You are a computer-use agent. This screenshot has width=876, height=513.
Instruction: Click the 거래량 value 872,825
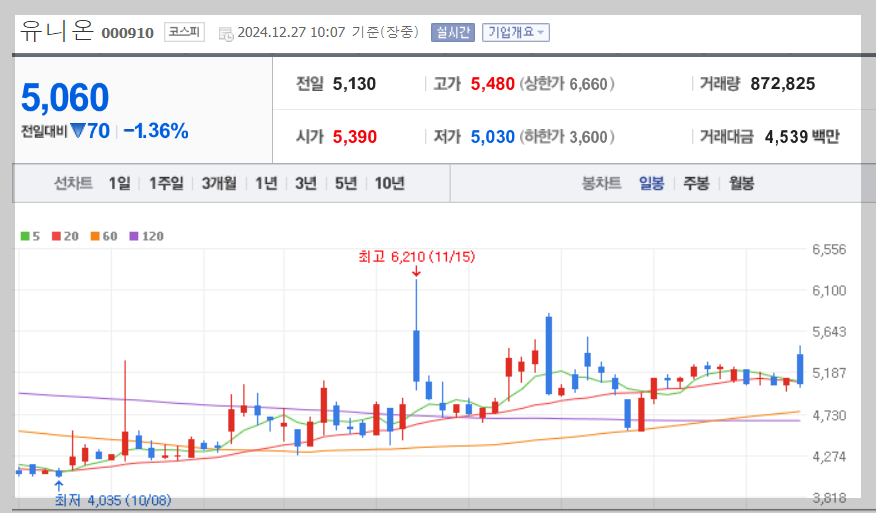point(783,84)
